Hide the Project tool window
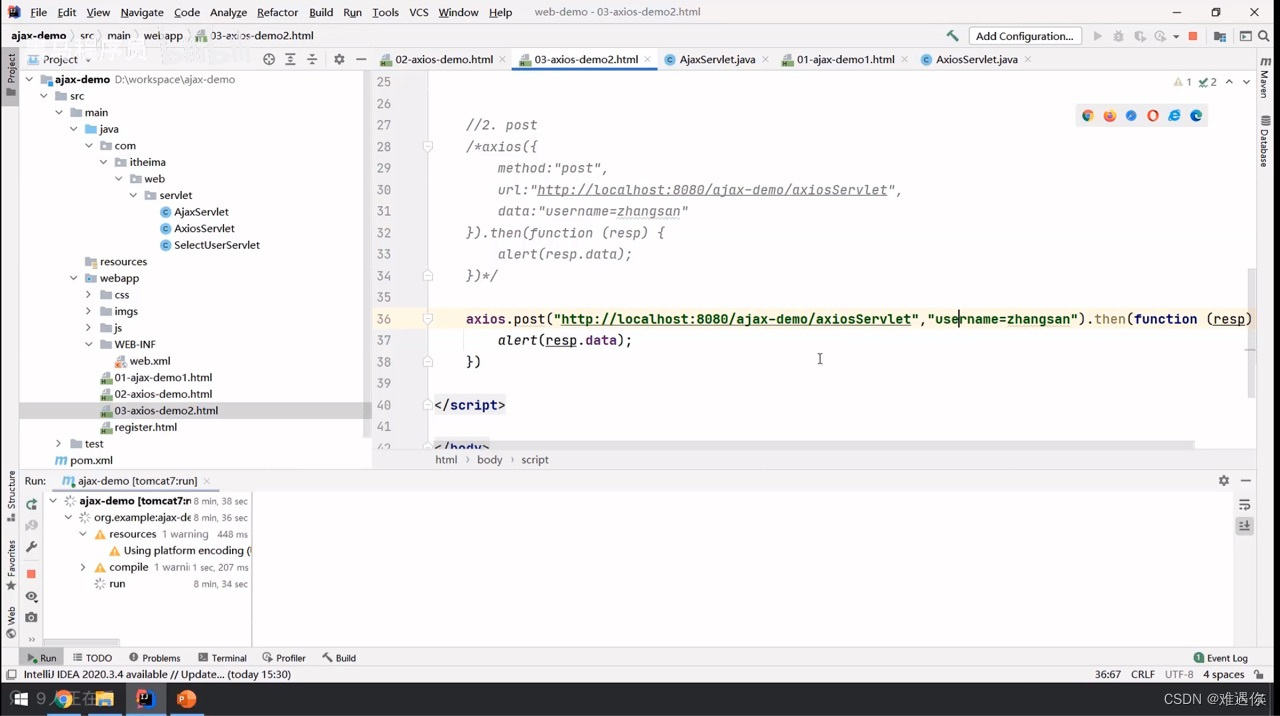 click(361, 60)
